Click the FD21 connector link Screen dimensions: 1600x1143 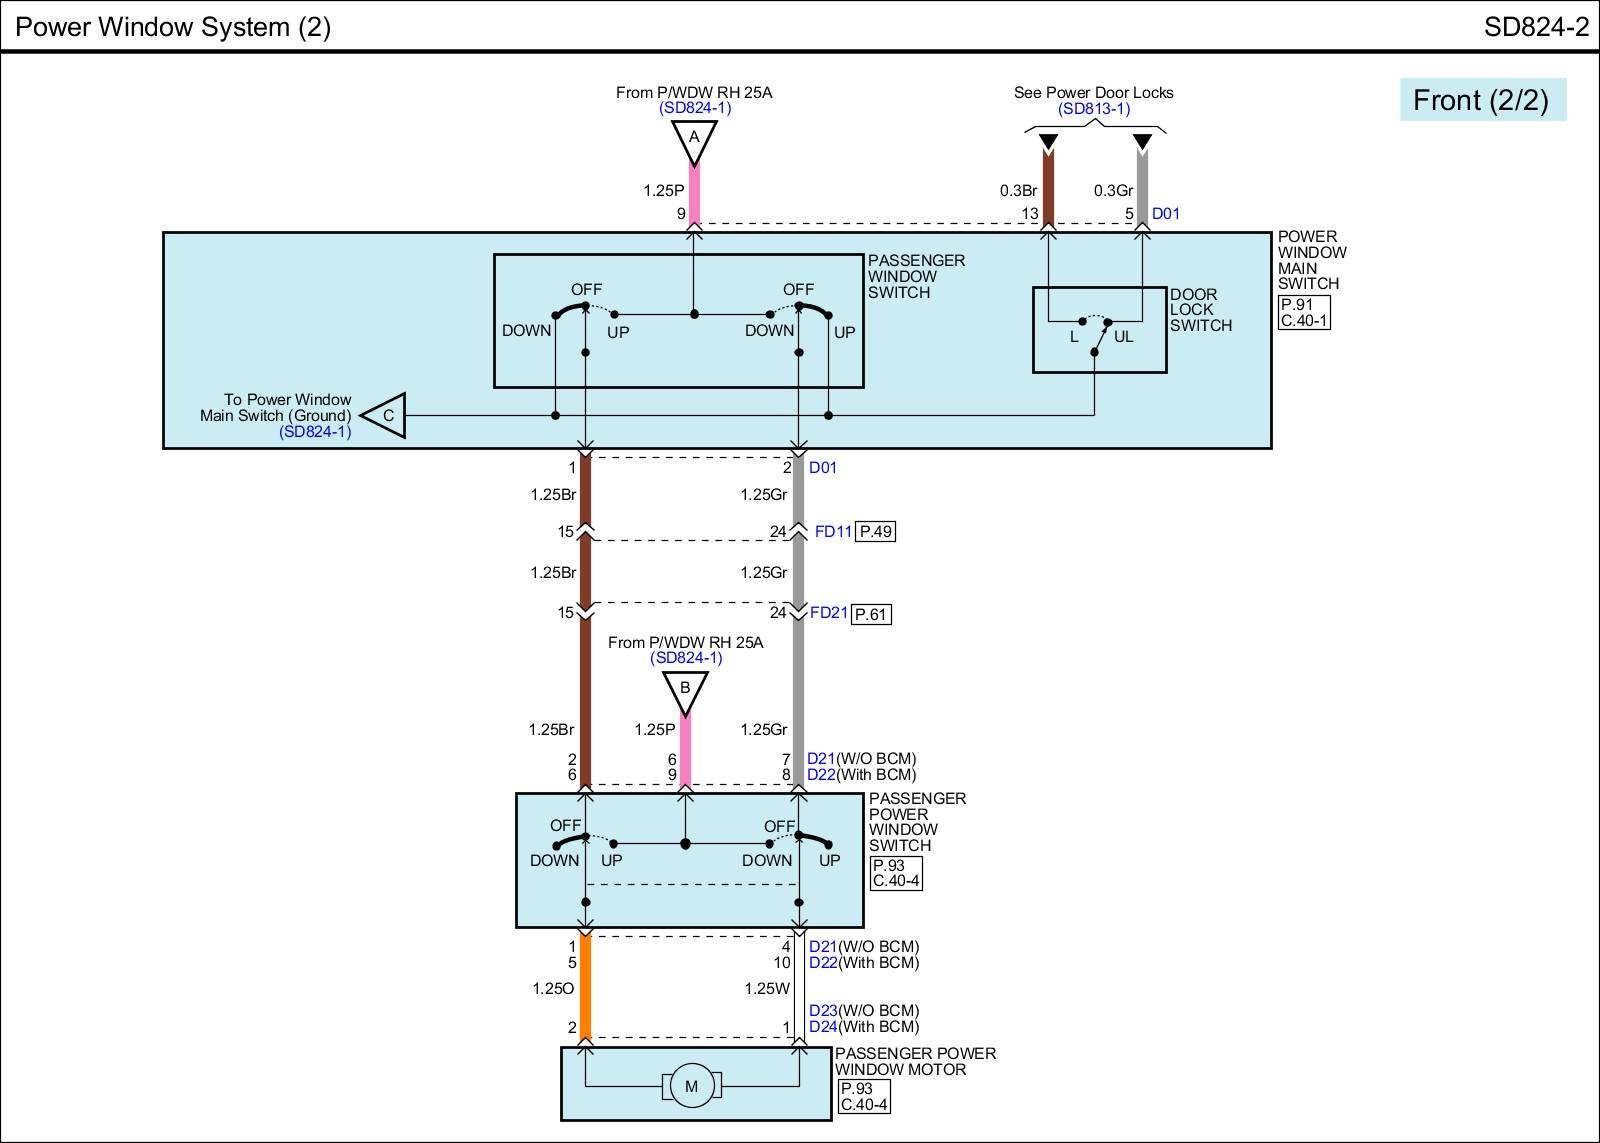pyautogui.click(x=828, y=613)
